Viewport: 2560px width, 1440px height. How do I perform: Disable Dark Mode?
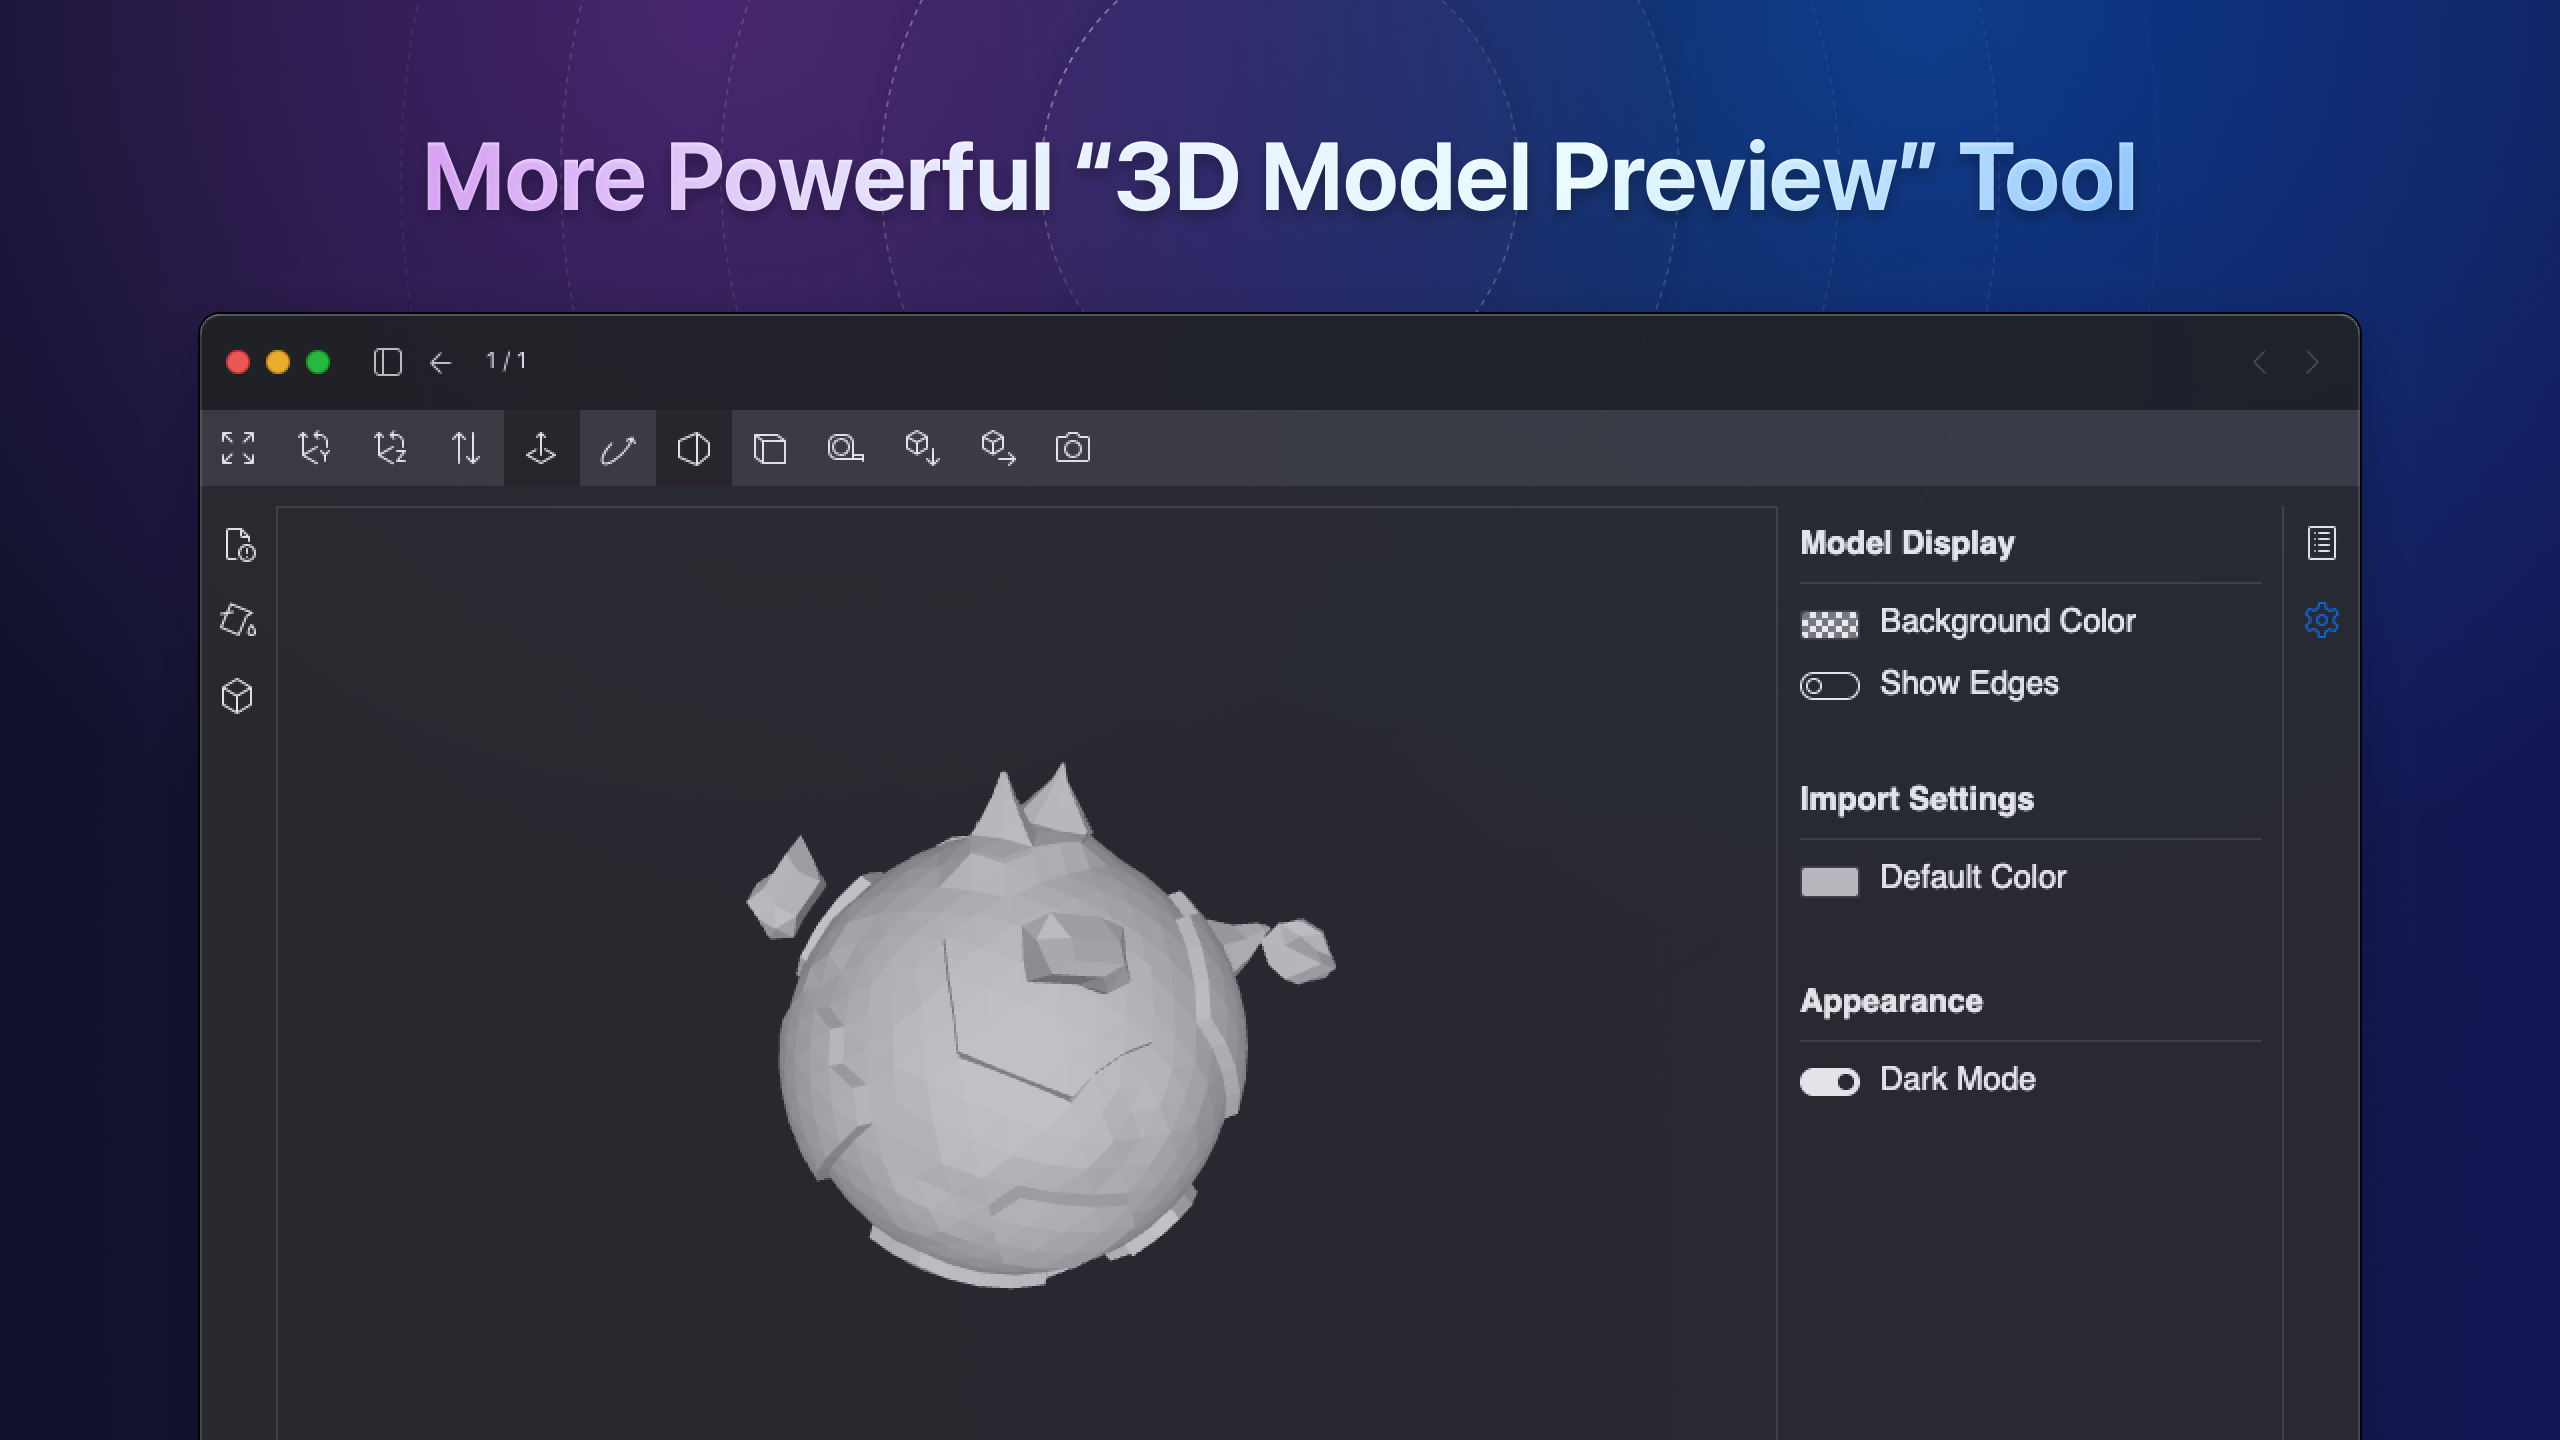tap(1829, 1081)
